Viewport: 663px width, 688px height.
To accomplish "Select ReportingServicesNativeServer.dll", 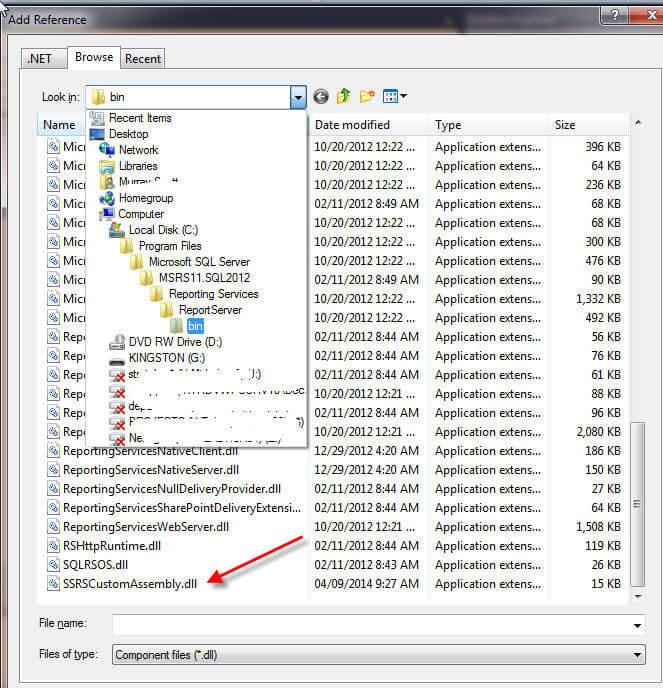I will coord(151,470).
